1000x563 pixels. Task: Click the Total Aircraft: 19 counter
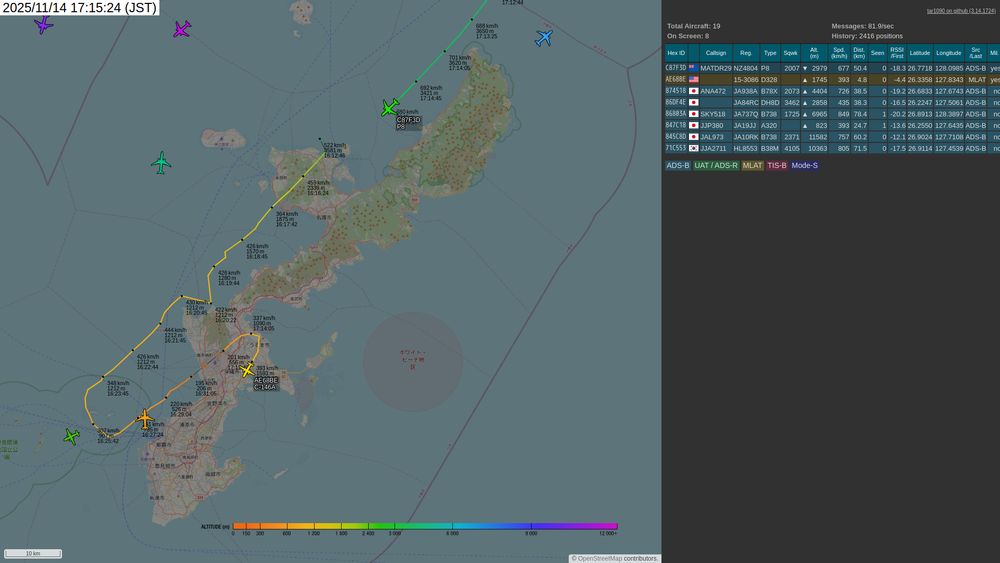[x=693, y=26]
